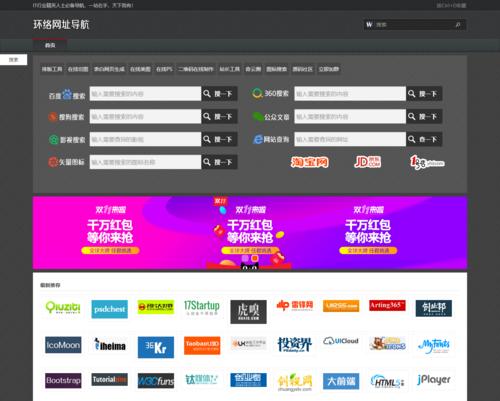This screenshot has height=401, width=500.
Task: Open the Bootstrap logo
Action: pyautogui.click(x=63, y=381)
